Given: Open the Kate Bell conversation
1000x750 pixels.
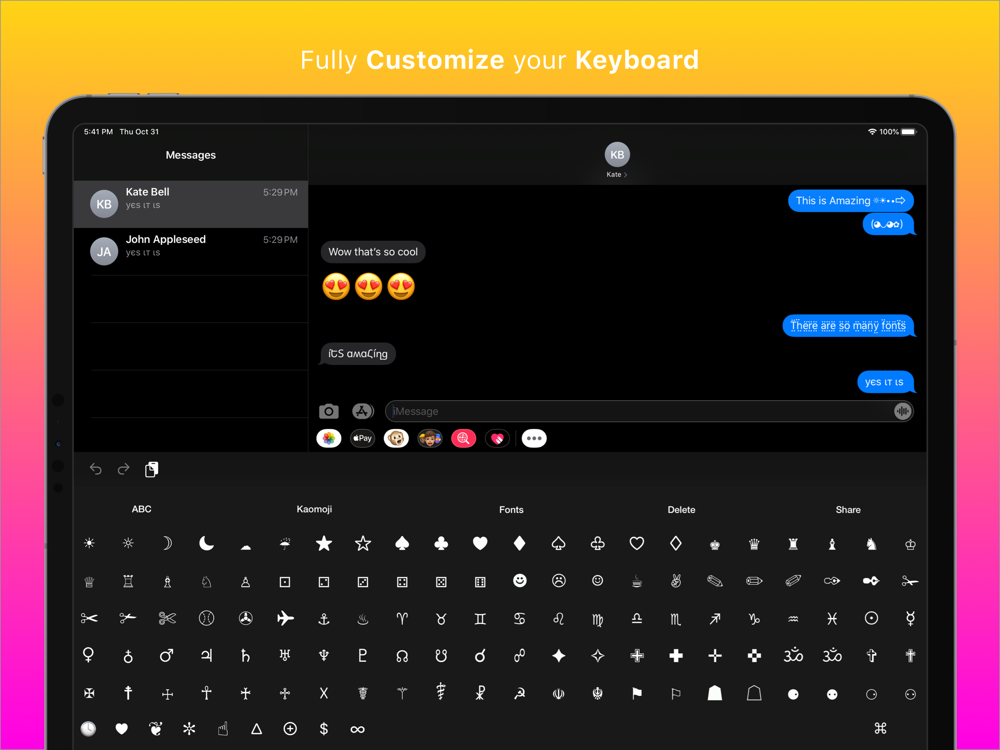Looking at the screenshot, I should 191,204.
